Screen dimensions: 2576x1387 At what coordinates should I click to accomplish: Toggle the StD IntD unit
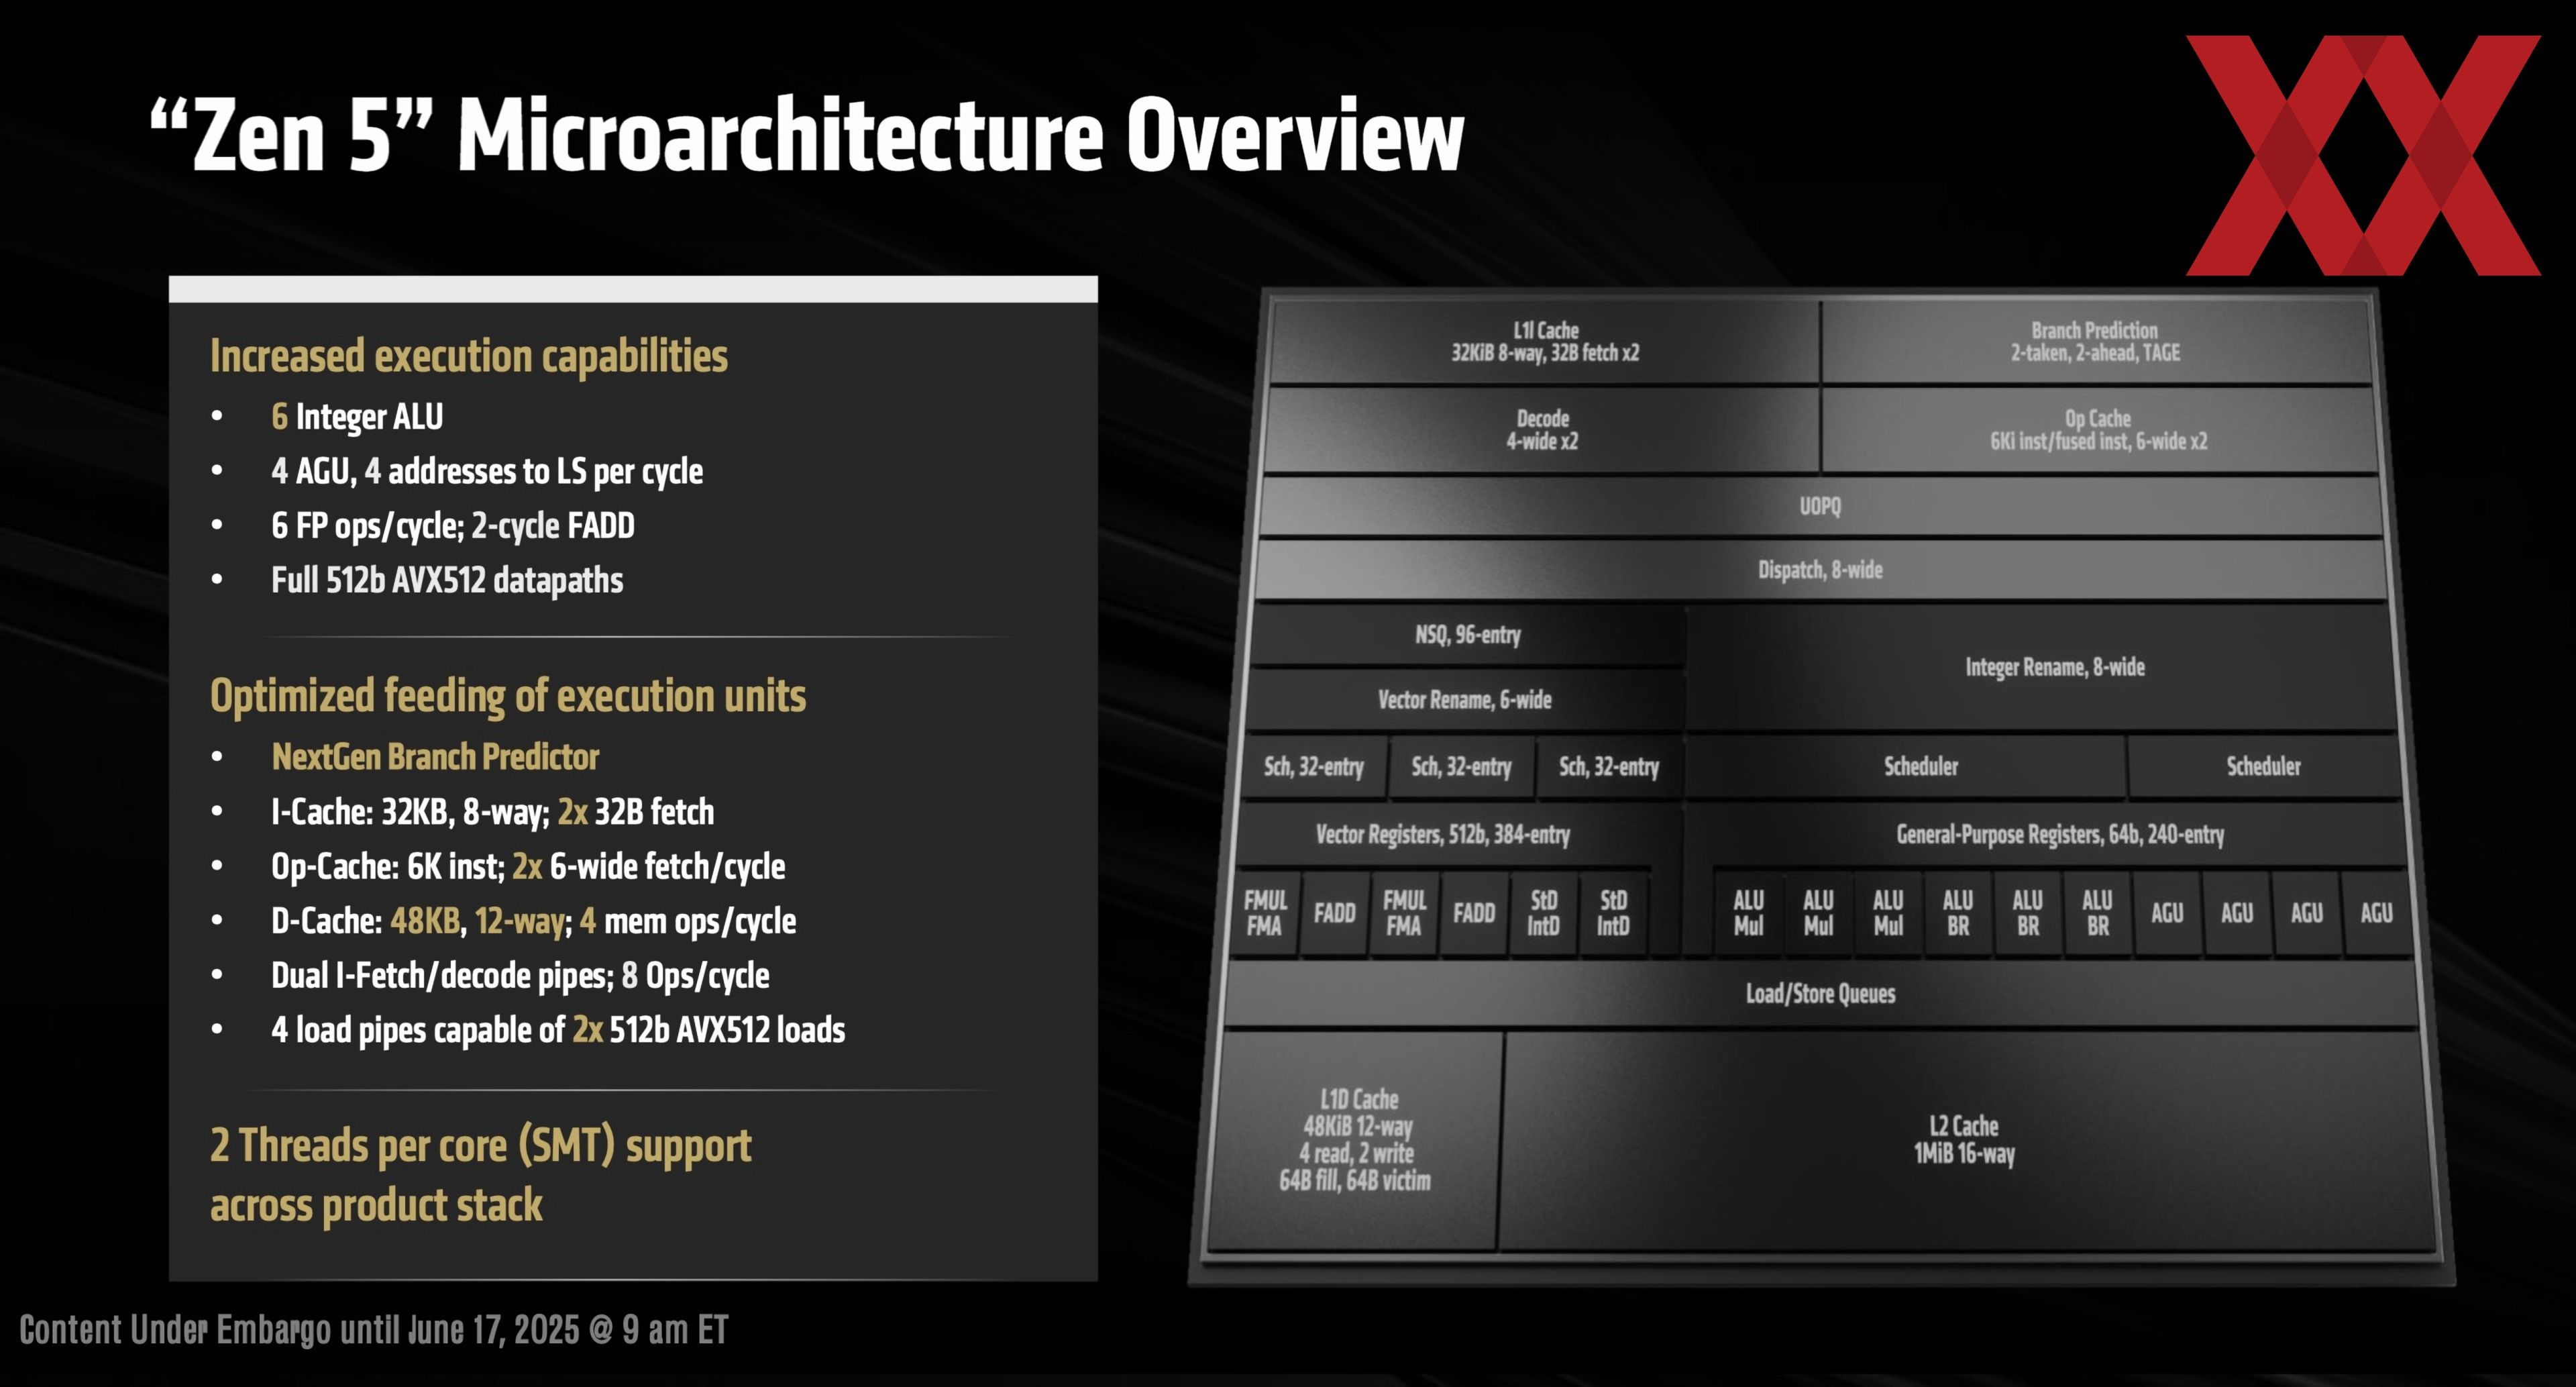click(1543, 912)
